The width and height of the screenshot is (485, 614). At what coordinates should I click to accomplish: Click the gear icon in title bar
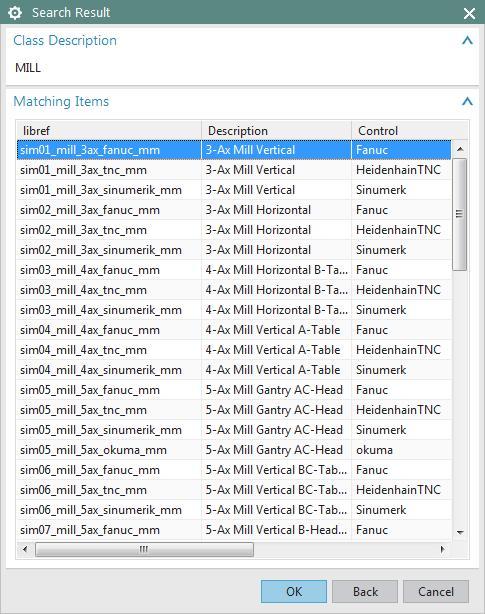pyautogui.click(x=15, y=13)
